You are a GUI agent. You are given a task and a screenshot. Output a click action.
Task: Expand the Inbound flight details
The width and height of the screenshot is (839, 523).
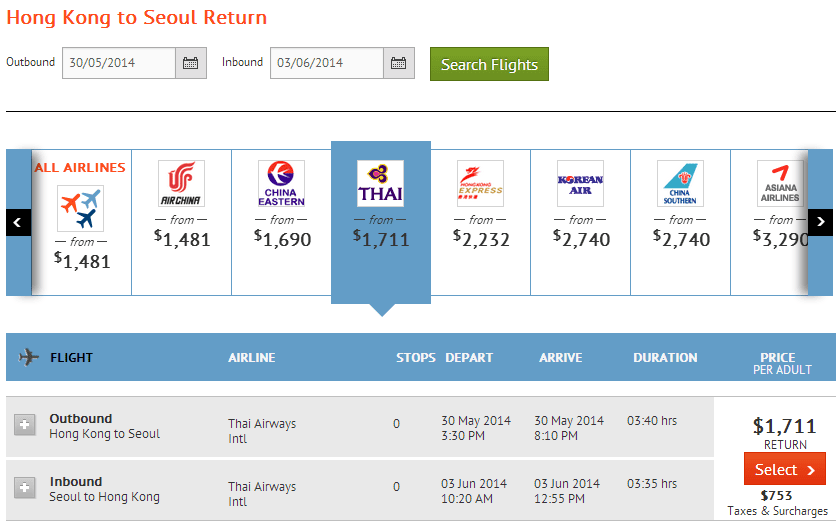[25, 488]
